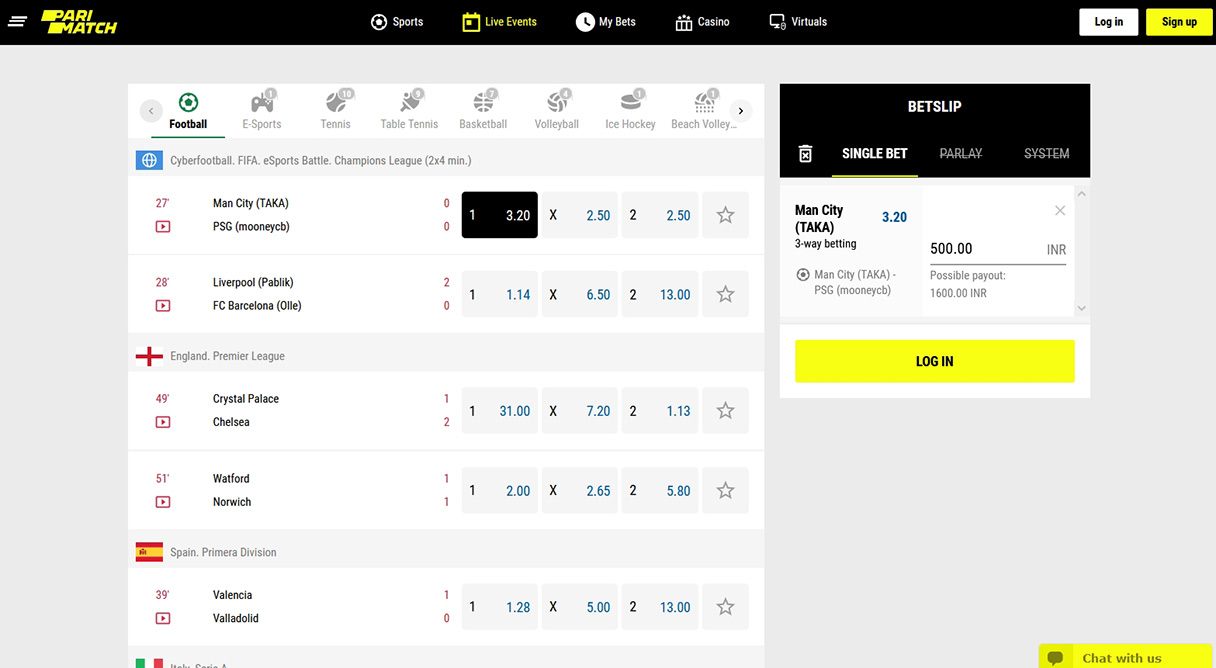The width and height of the screenshot is (1216, 668).
Task: Switch to Parlay tab
Action: [x=961, y=154]
